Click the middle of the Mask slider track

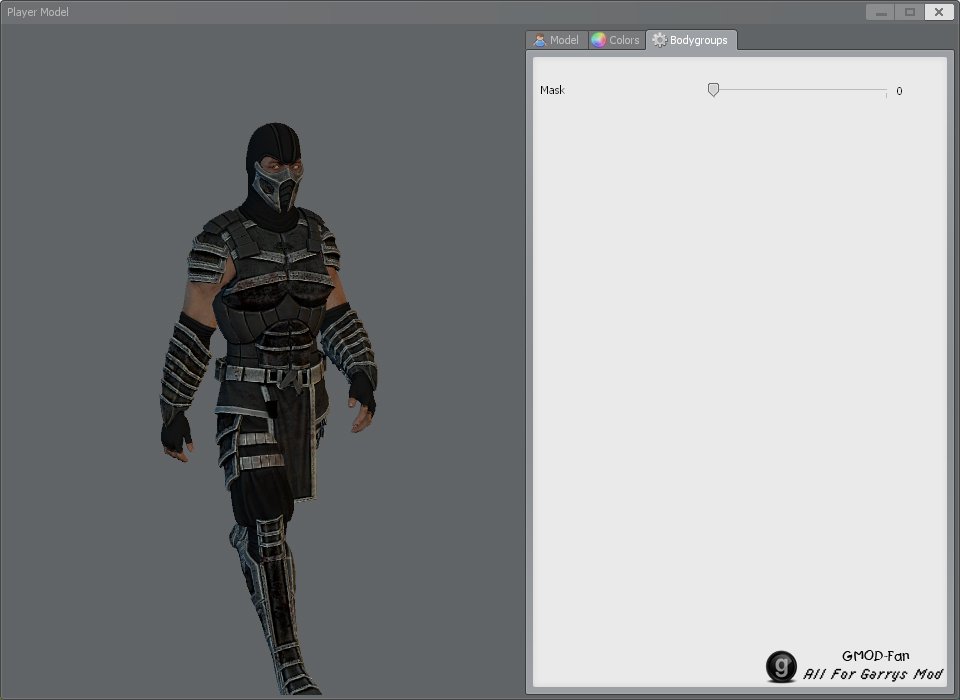pyautogui.click(x=799, y=90)
